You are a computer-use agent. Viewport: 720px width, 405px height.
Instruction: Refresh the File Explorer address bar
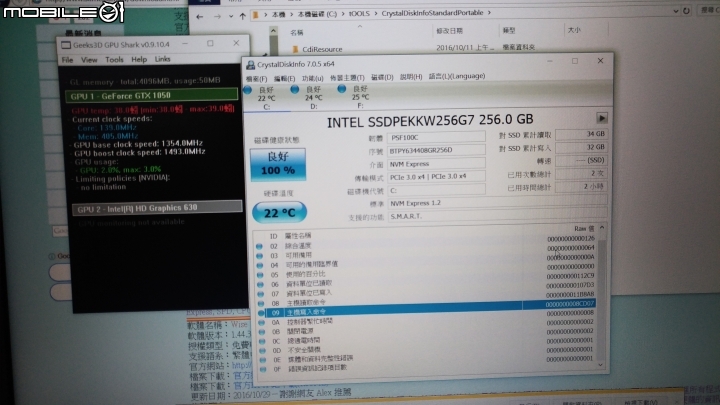[x=686, y=11]
